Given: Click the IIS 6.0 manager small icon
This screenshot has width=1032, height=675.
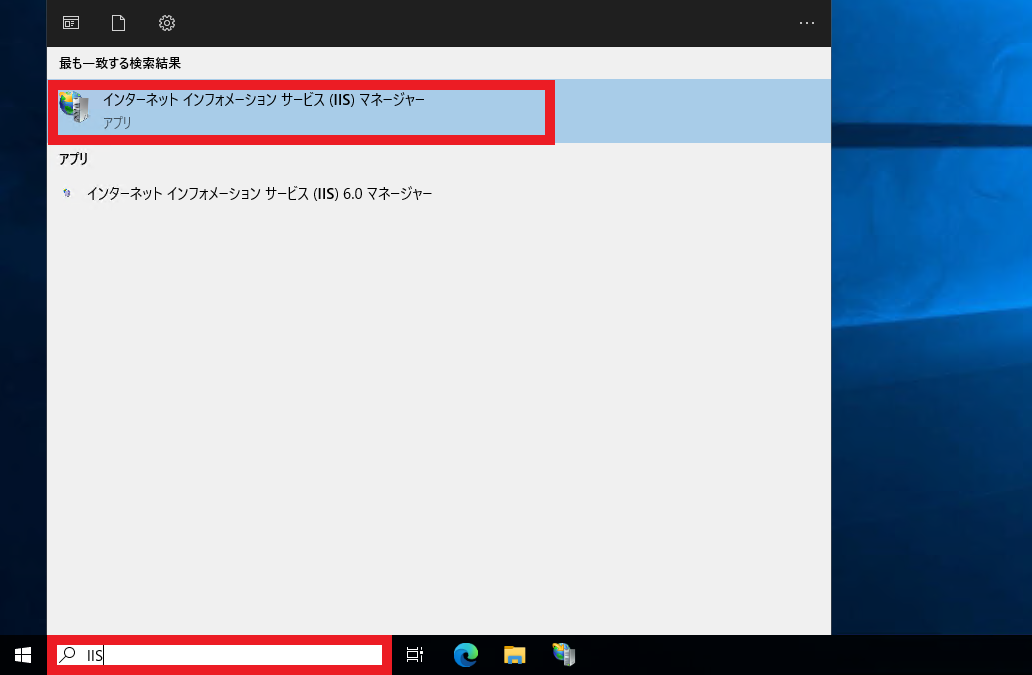Looking at the screenshot, I should point(66,193).
